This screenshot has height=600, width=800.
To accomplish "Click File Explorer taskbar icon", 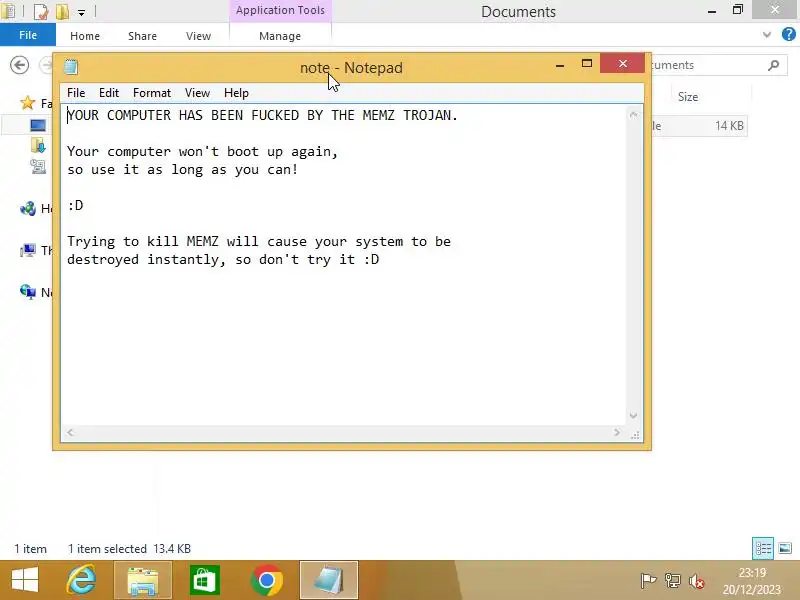I will (x=143, y=580).
